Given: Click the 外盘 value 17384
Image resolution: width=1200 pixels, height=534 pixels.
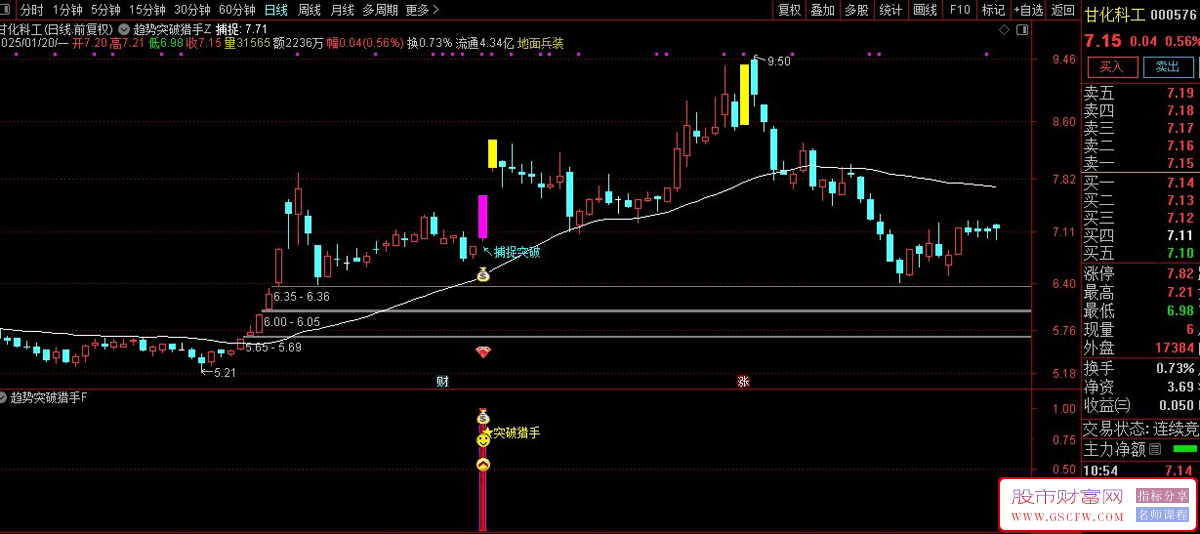Looking at the screenshot, I should pyautogui.click(x=1175, y=348).
